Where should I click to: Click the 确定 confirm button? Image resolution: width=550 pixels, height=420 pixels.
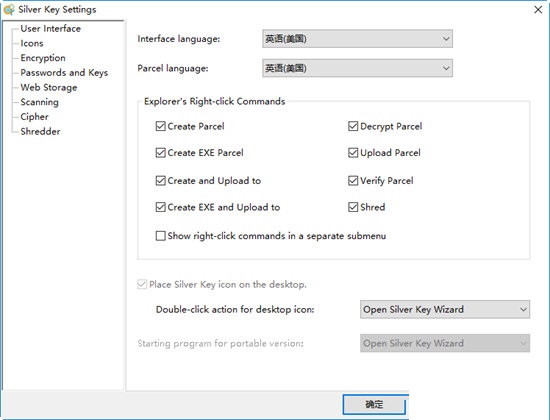[375, 404]
